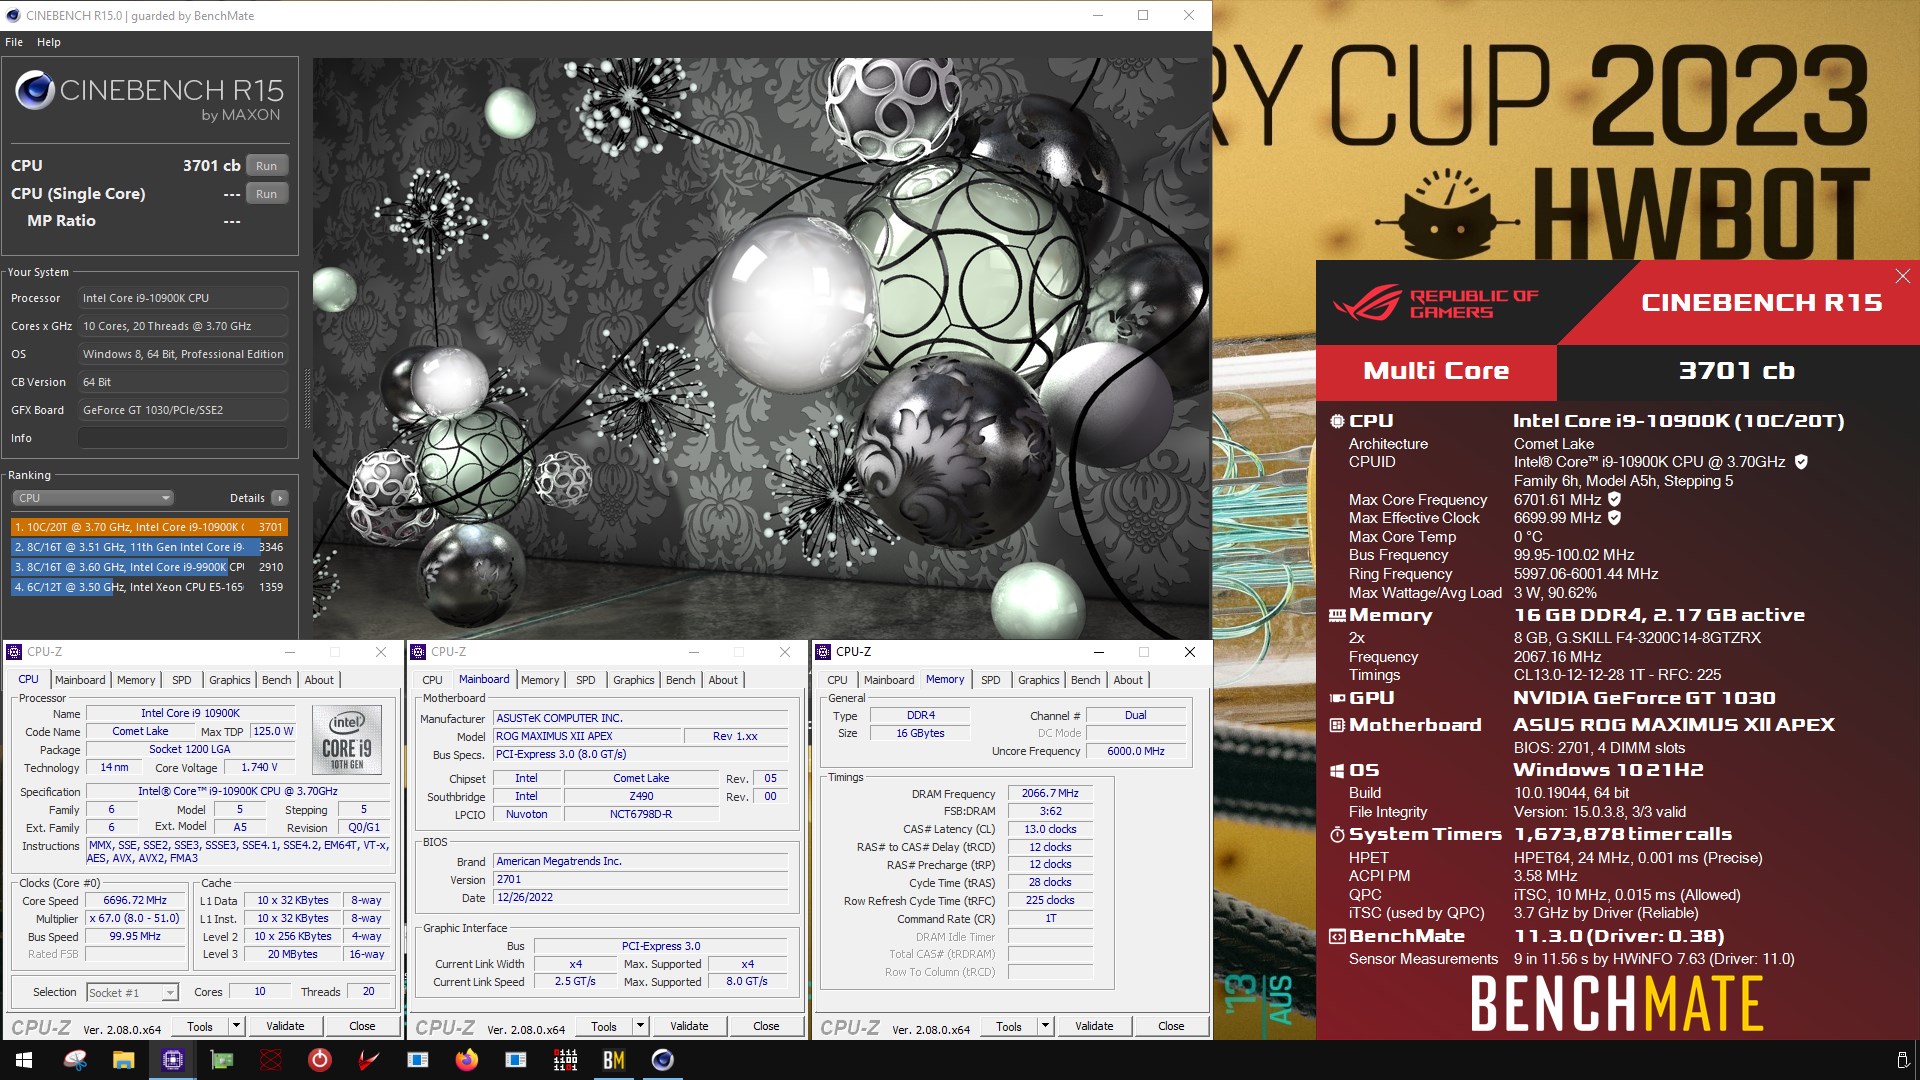
Task: Run the CPU Single Core benchmark
Action: point(266,194)
